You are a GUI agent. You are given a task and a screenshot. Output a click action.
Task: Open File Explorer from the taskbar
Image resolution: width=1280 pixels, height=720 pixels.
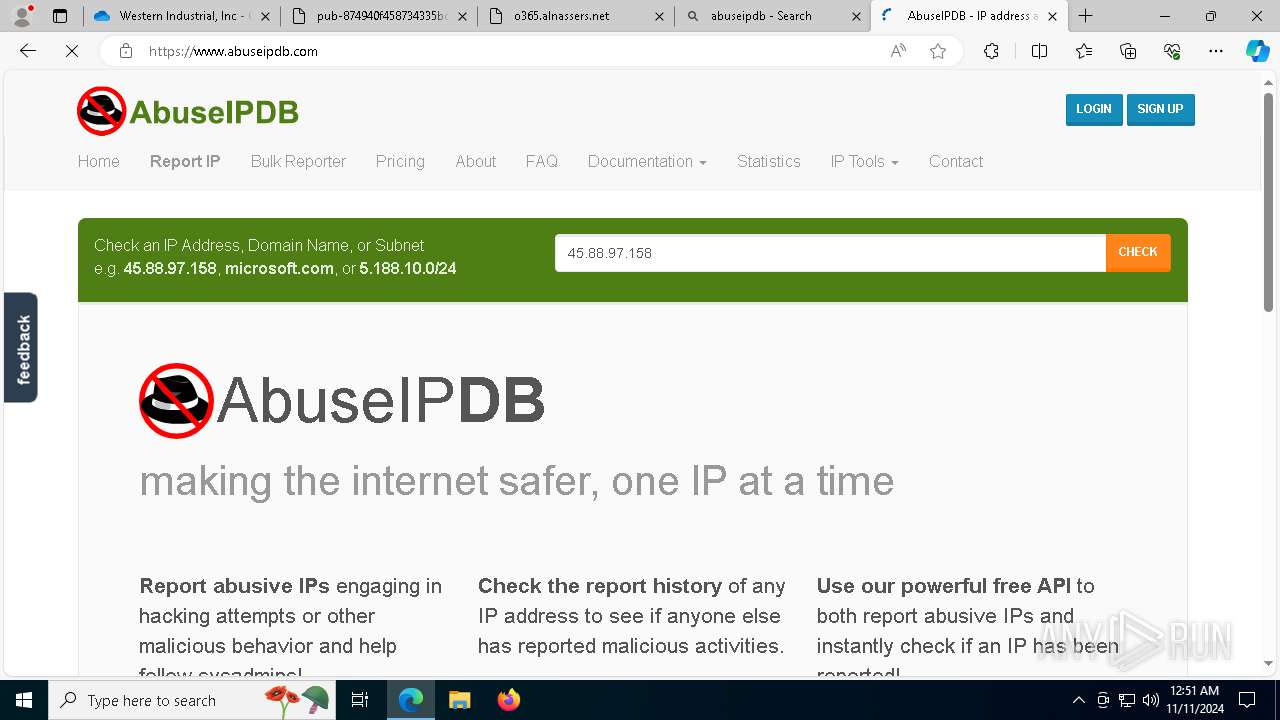click(x=459, y=700)
